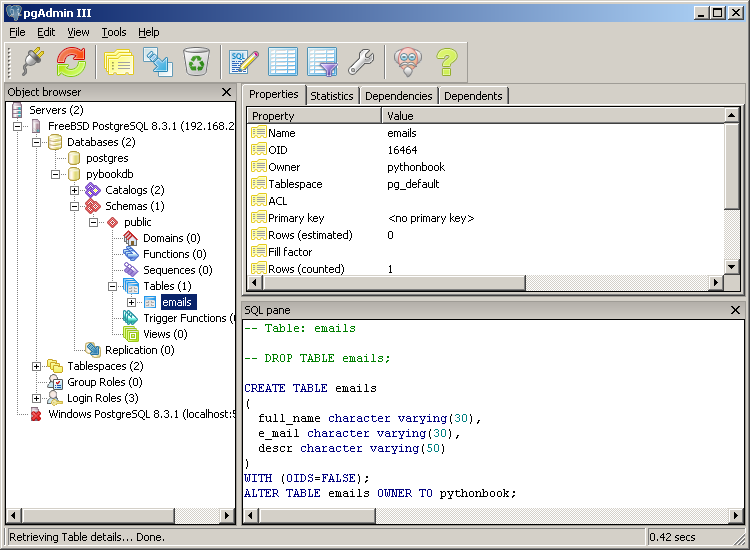The width and height of the screenshot is (750, 550).
Task: Switch to the Dependents tab
Action: click(473, 96)
